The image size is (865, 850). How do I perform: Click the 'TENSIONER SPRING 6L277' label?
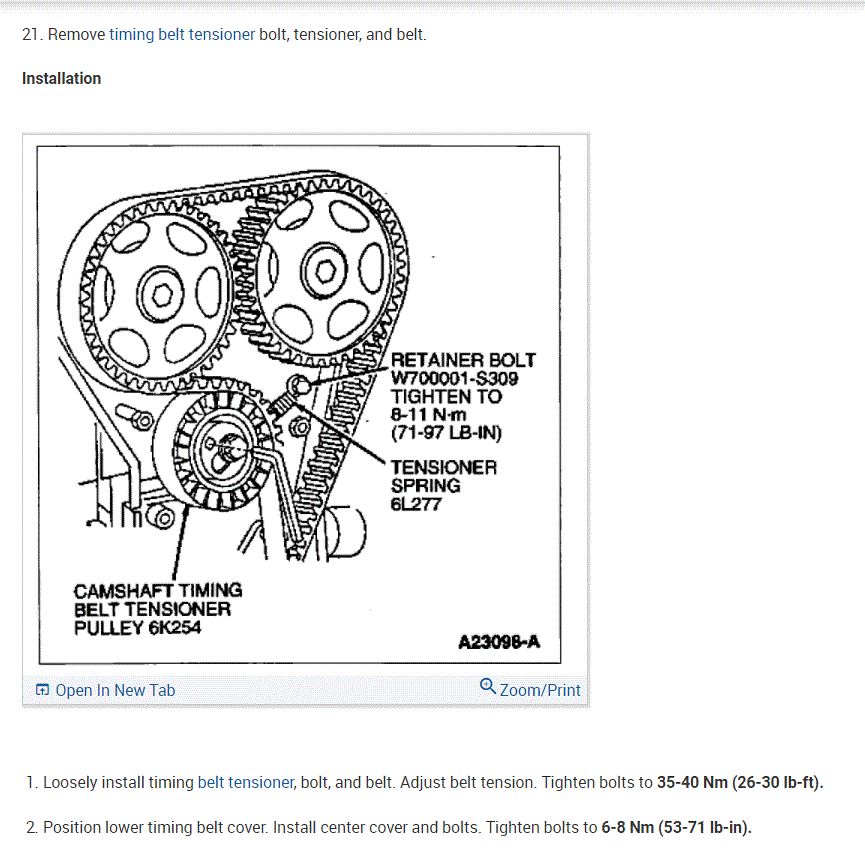[444, 485]
